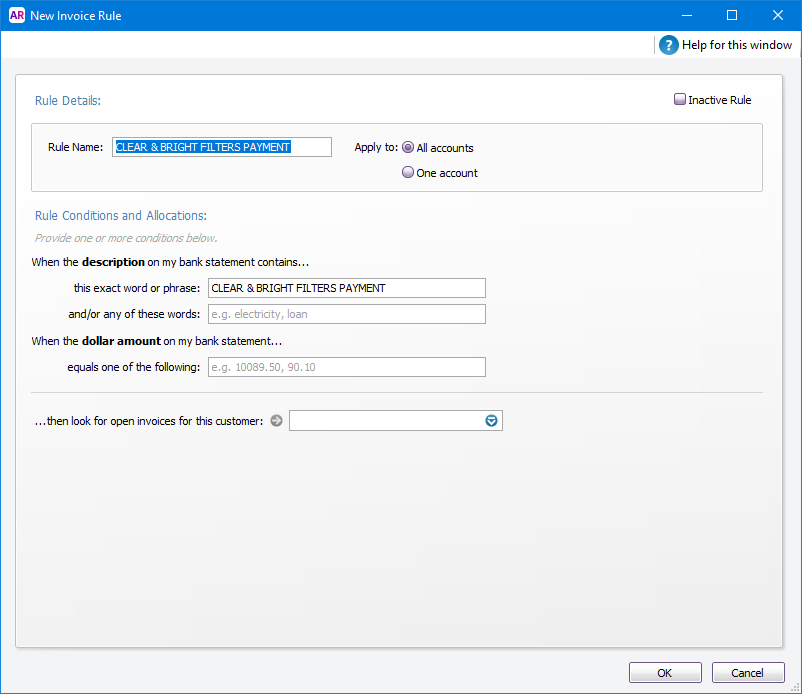Click the exact word or phrase field
This screenshot has height=694, width=802.
tap(347, 288)
